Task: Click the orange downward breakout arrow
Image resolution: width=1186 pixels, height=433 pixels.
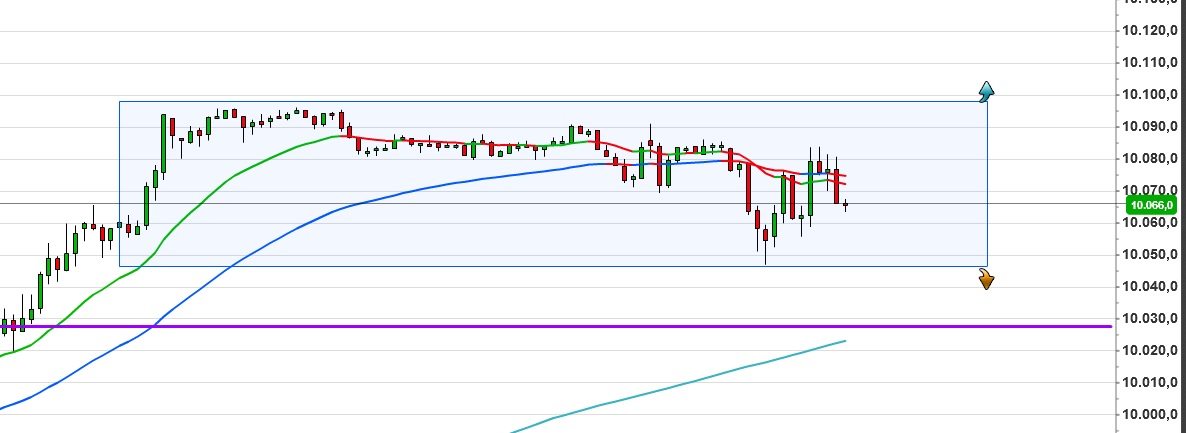Action: [x=986, y=279]
